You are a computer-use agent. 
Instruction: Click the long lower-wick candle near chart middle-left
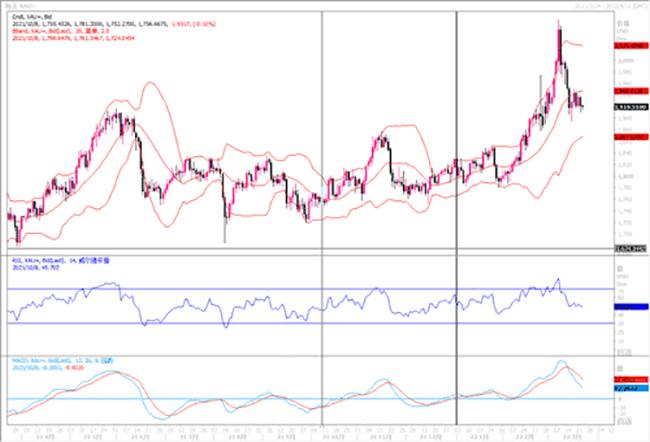point(225,225)
